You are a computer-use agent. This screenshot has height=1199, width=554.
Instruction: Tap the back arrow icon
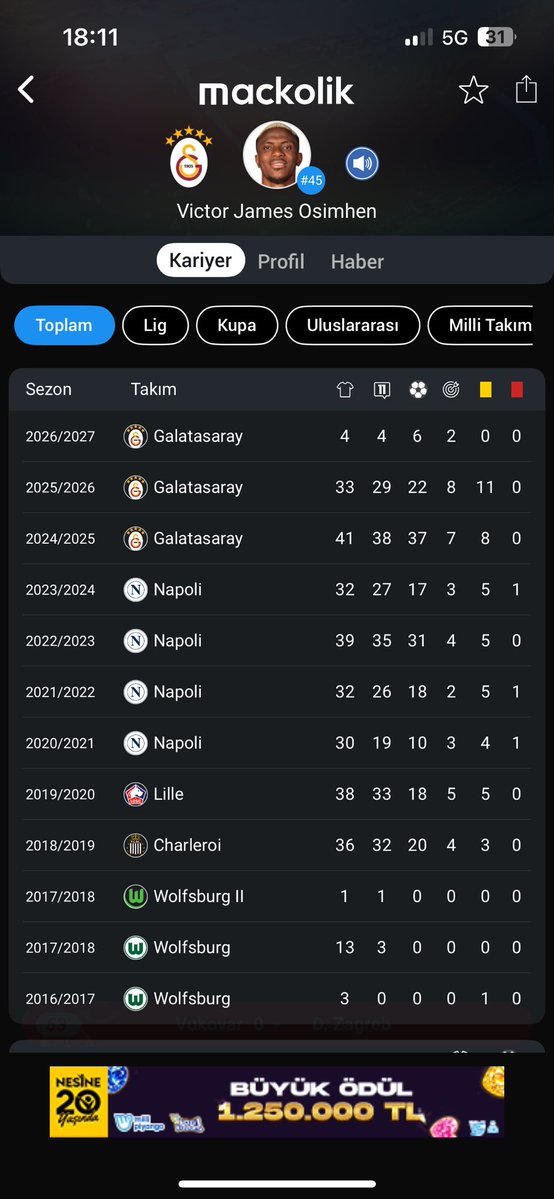pyautogui.click(x=26, y=89)
